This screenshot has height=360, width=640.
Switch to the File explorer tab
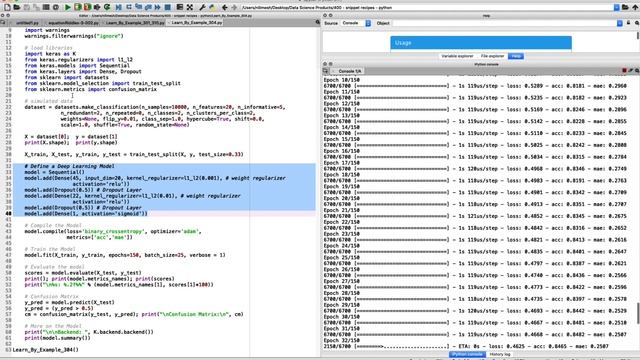click(x=492, y=56)
